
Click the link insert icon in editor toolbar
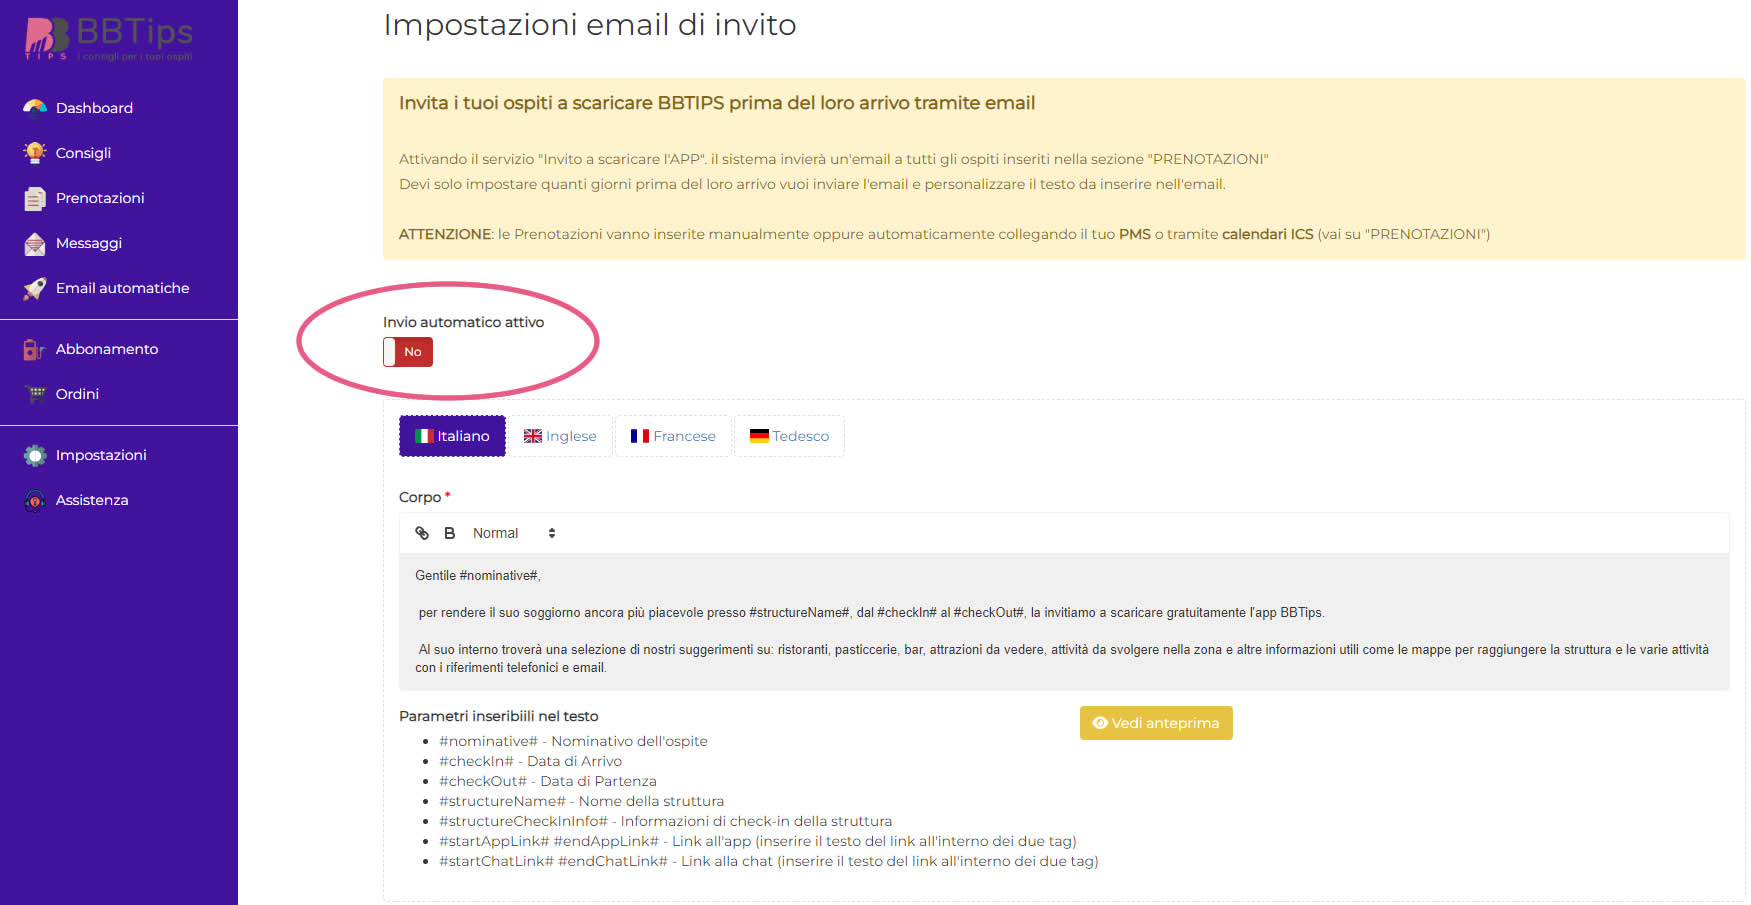[x=422, y=533]
